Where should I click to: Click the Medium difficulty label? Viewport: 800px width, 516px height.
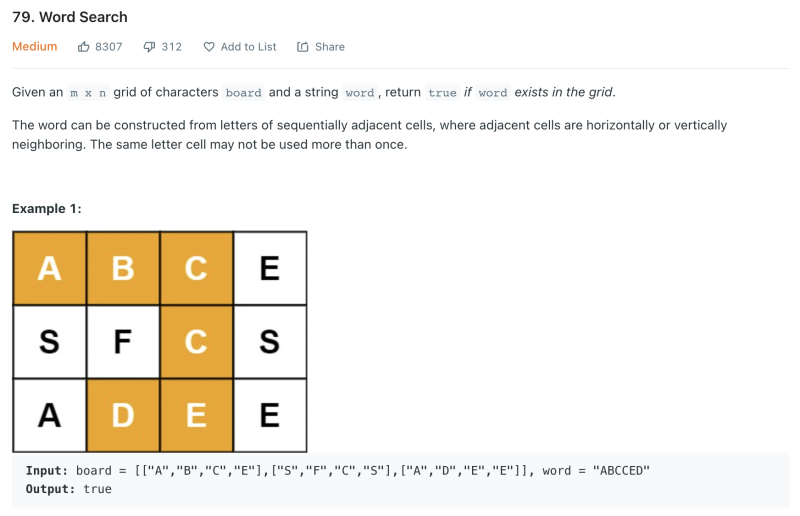[x=35, y=47]
